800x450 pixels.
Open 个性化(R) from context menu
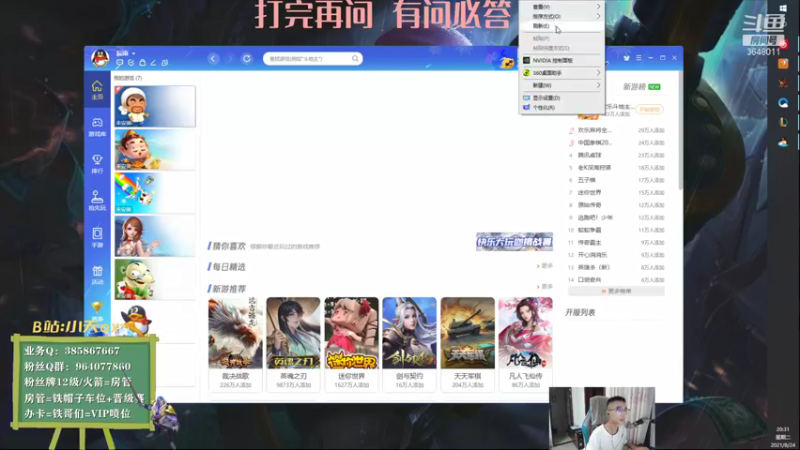562,108
